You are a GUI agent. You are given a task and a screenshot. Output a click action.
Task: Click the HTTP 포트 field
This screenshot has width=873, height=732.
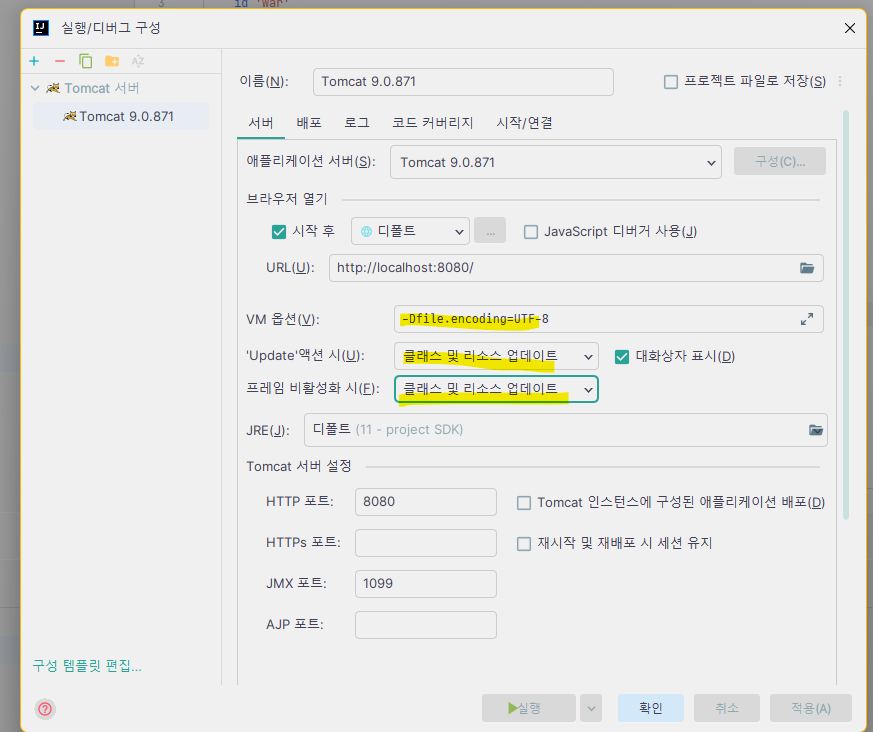pos(426,502)
